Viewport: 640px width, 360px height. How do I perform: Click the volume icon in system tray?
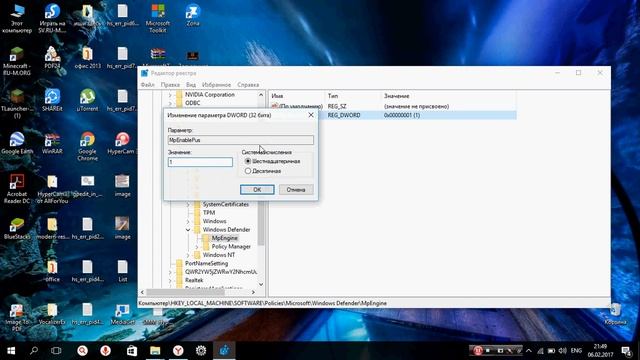pos(562,351)
